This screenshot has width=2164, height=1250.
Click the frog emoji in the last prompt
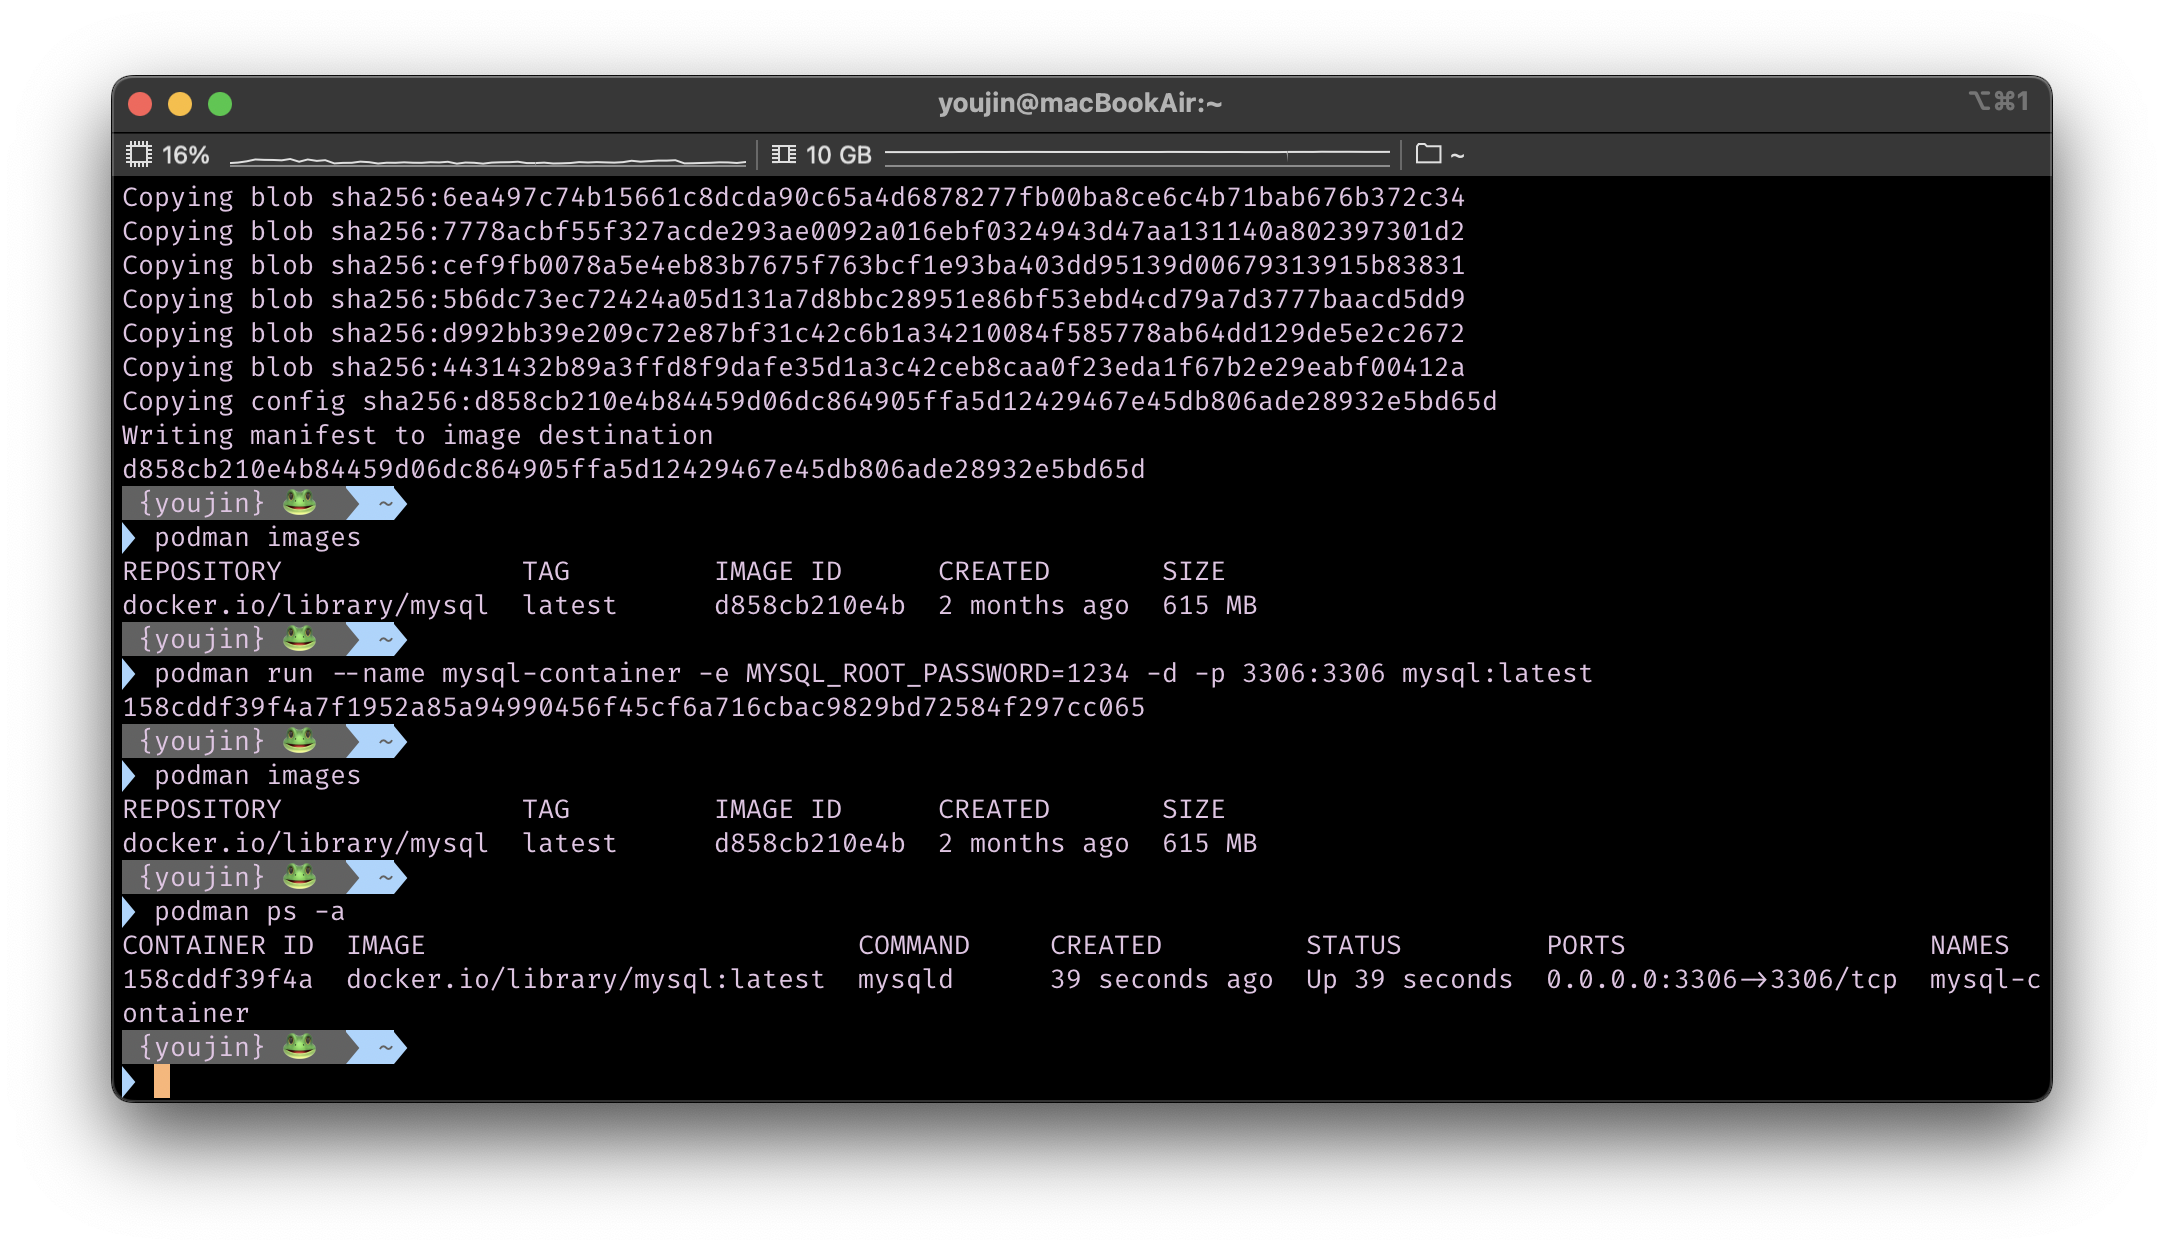coord(299,1047)
